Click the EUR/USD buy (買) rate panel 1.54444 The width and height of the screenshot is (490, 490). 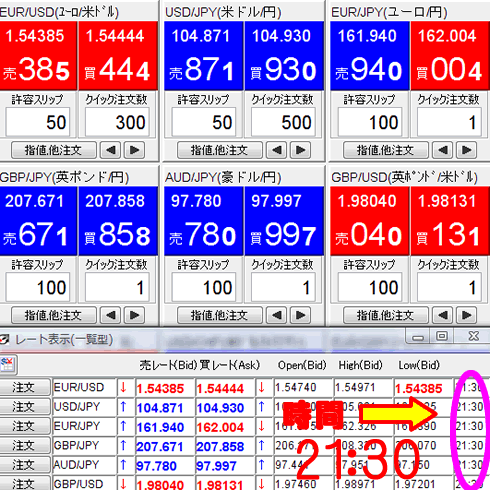tap(118, 56)
